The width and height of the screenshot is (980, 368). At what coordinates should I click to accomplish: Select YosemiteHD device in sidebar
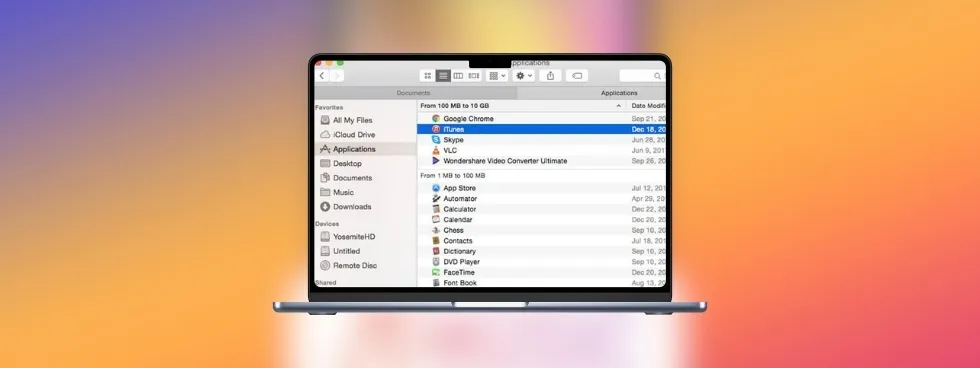click(354, 237)
